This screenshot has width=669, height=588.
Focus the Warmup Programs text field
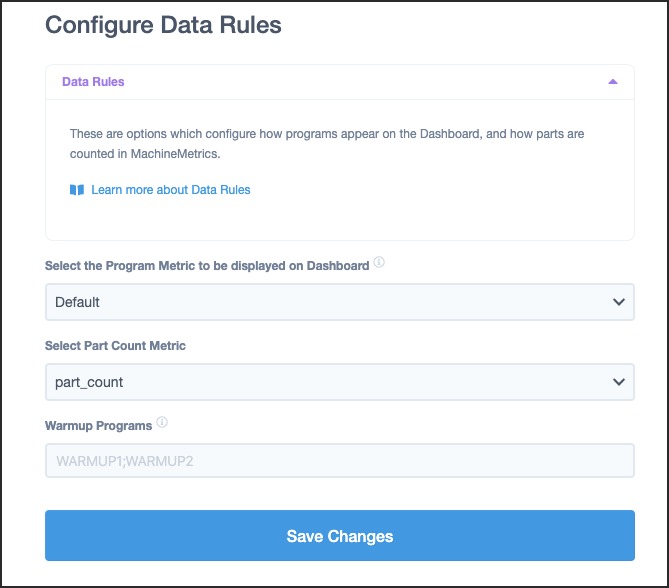point(340,460)
